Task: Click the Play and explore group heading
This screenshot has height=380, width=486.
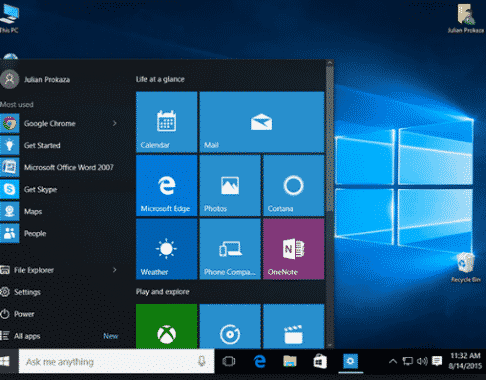Action: point(162,292)
